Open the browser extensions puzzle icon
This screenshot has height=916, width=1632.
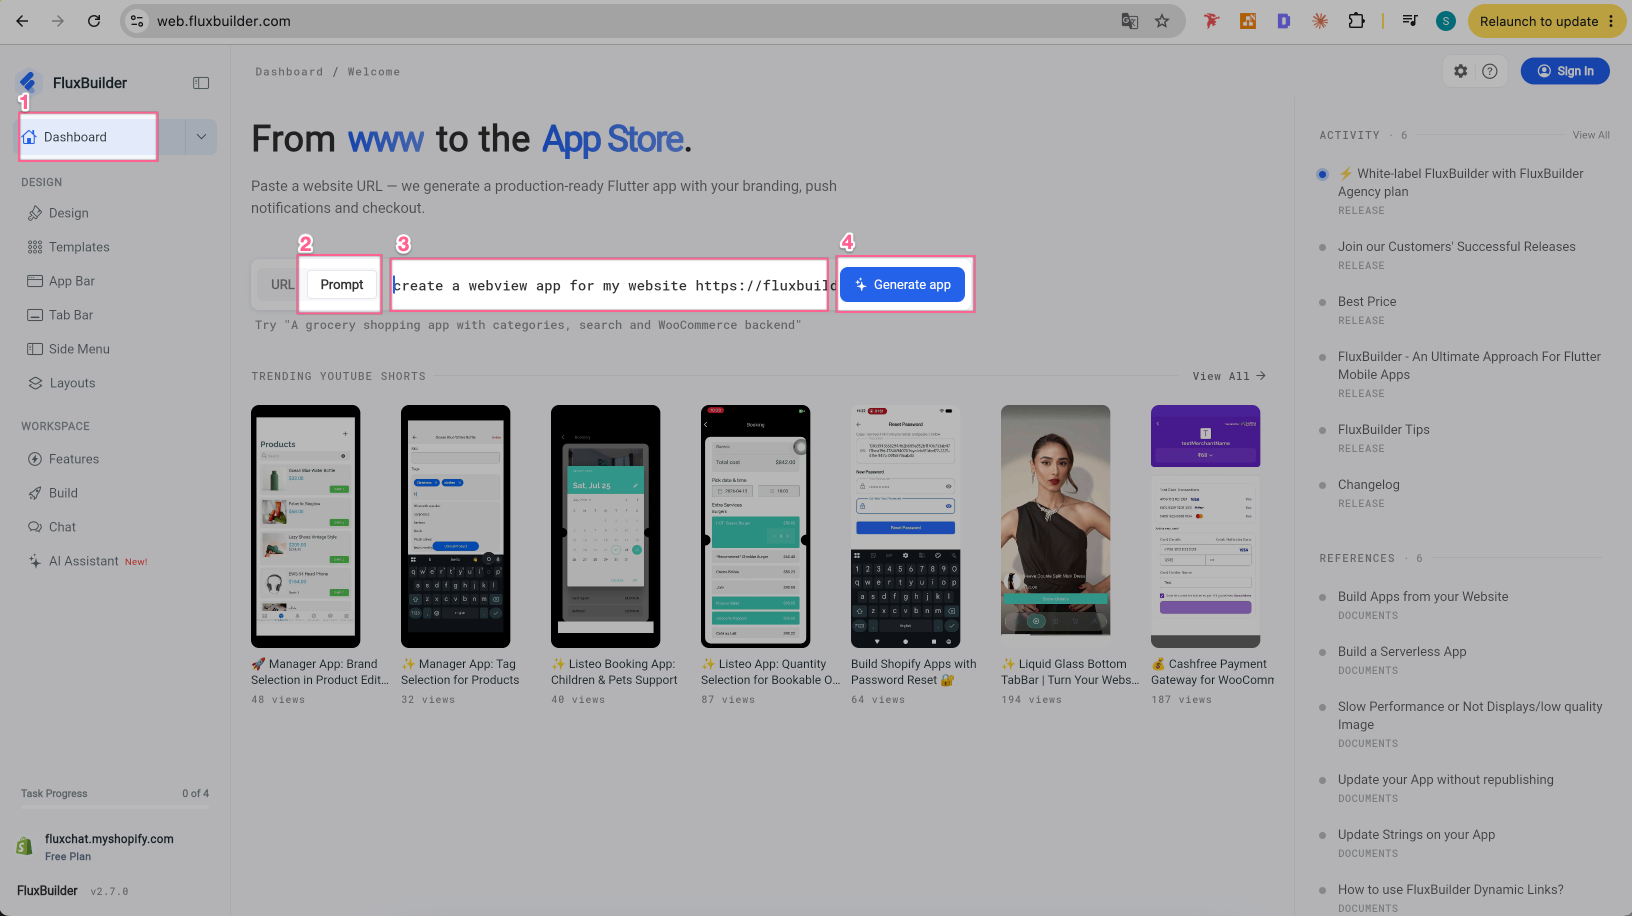click(1356, 21)
